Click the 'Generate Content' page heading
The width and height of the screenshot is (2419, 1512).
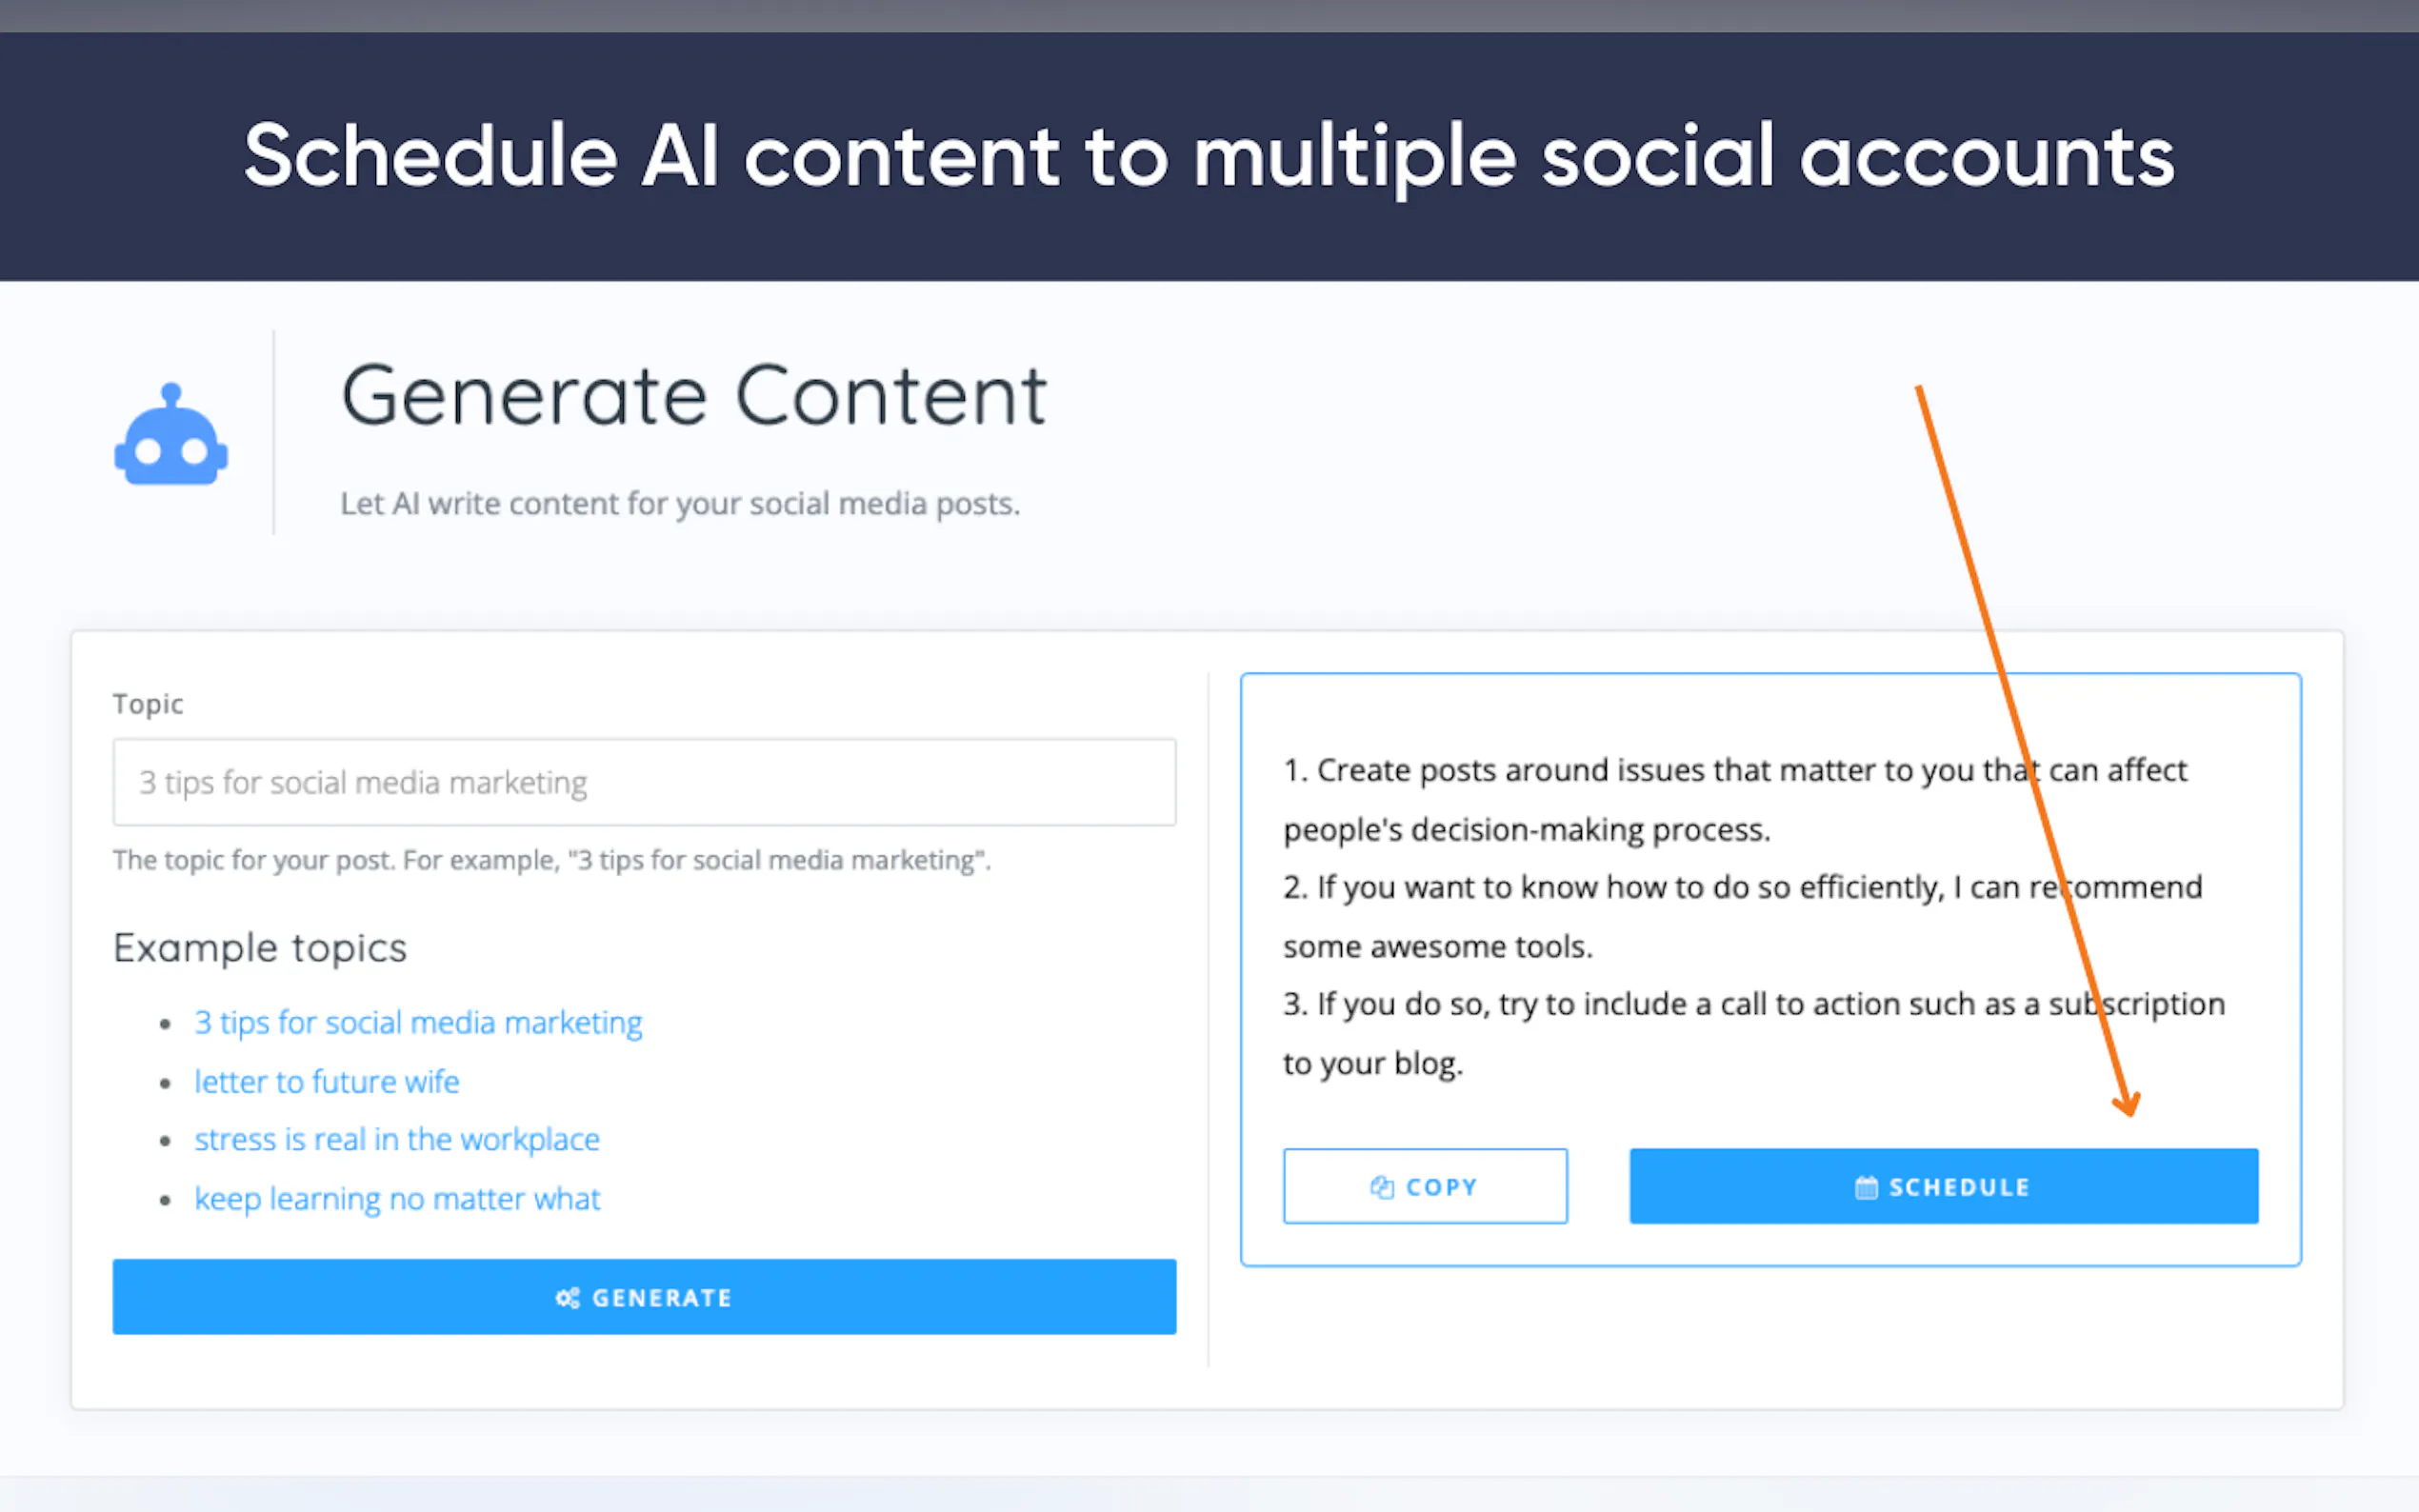(693, 396)
